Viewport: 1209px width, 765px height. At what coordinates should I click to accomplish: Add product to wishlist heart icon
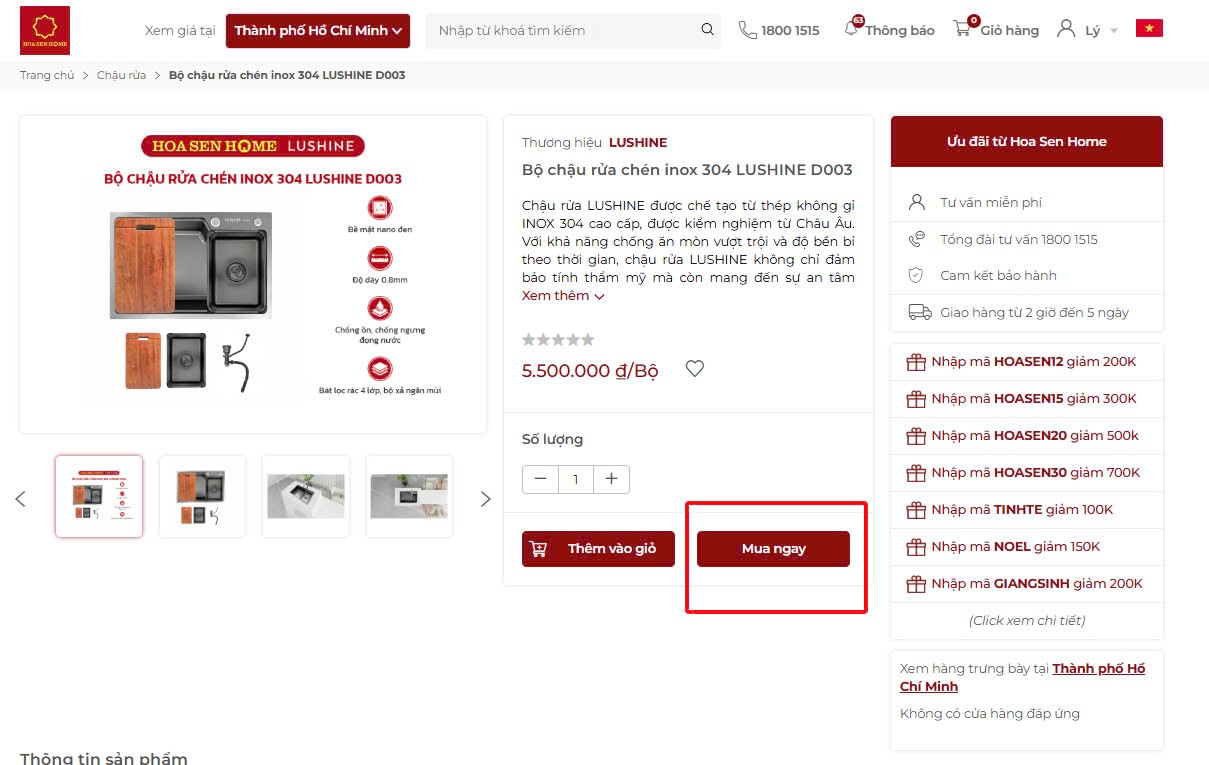coord(695,369)
